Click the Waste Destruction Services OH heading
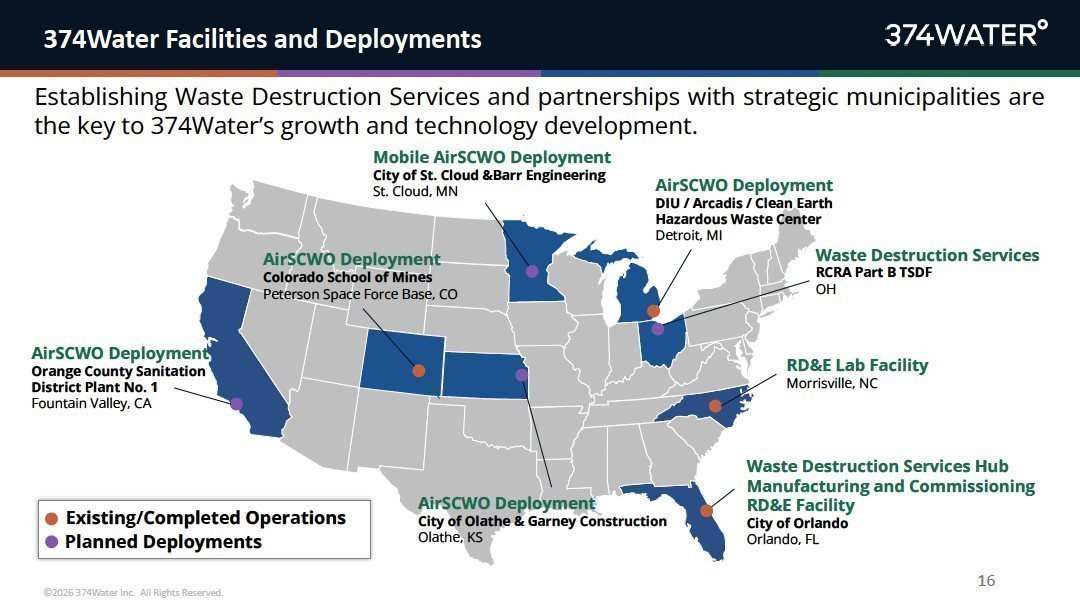 [927, 255]
